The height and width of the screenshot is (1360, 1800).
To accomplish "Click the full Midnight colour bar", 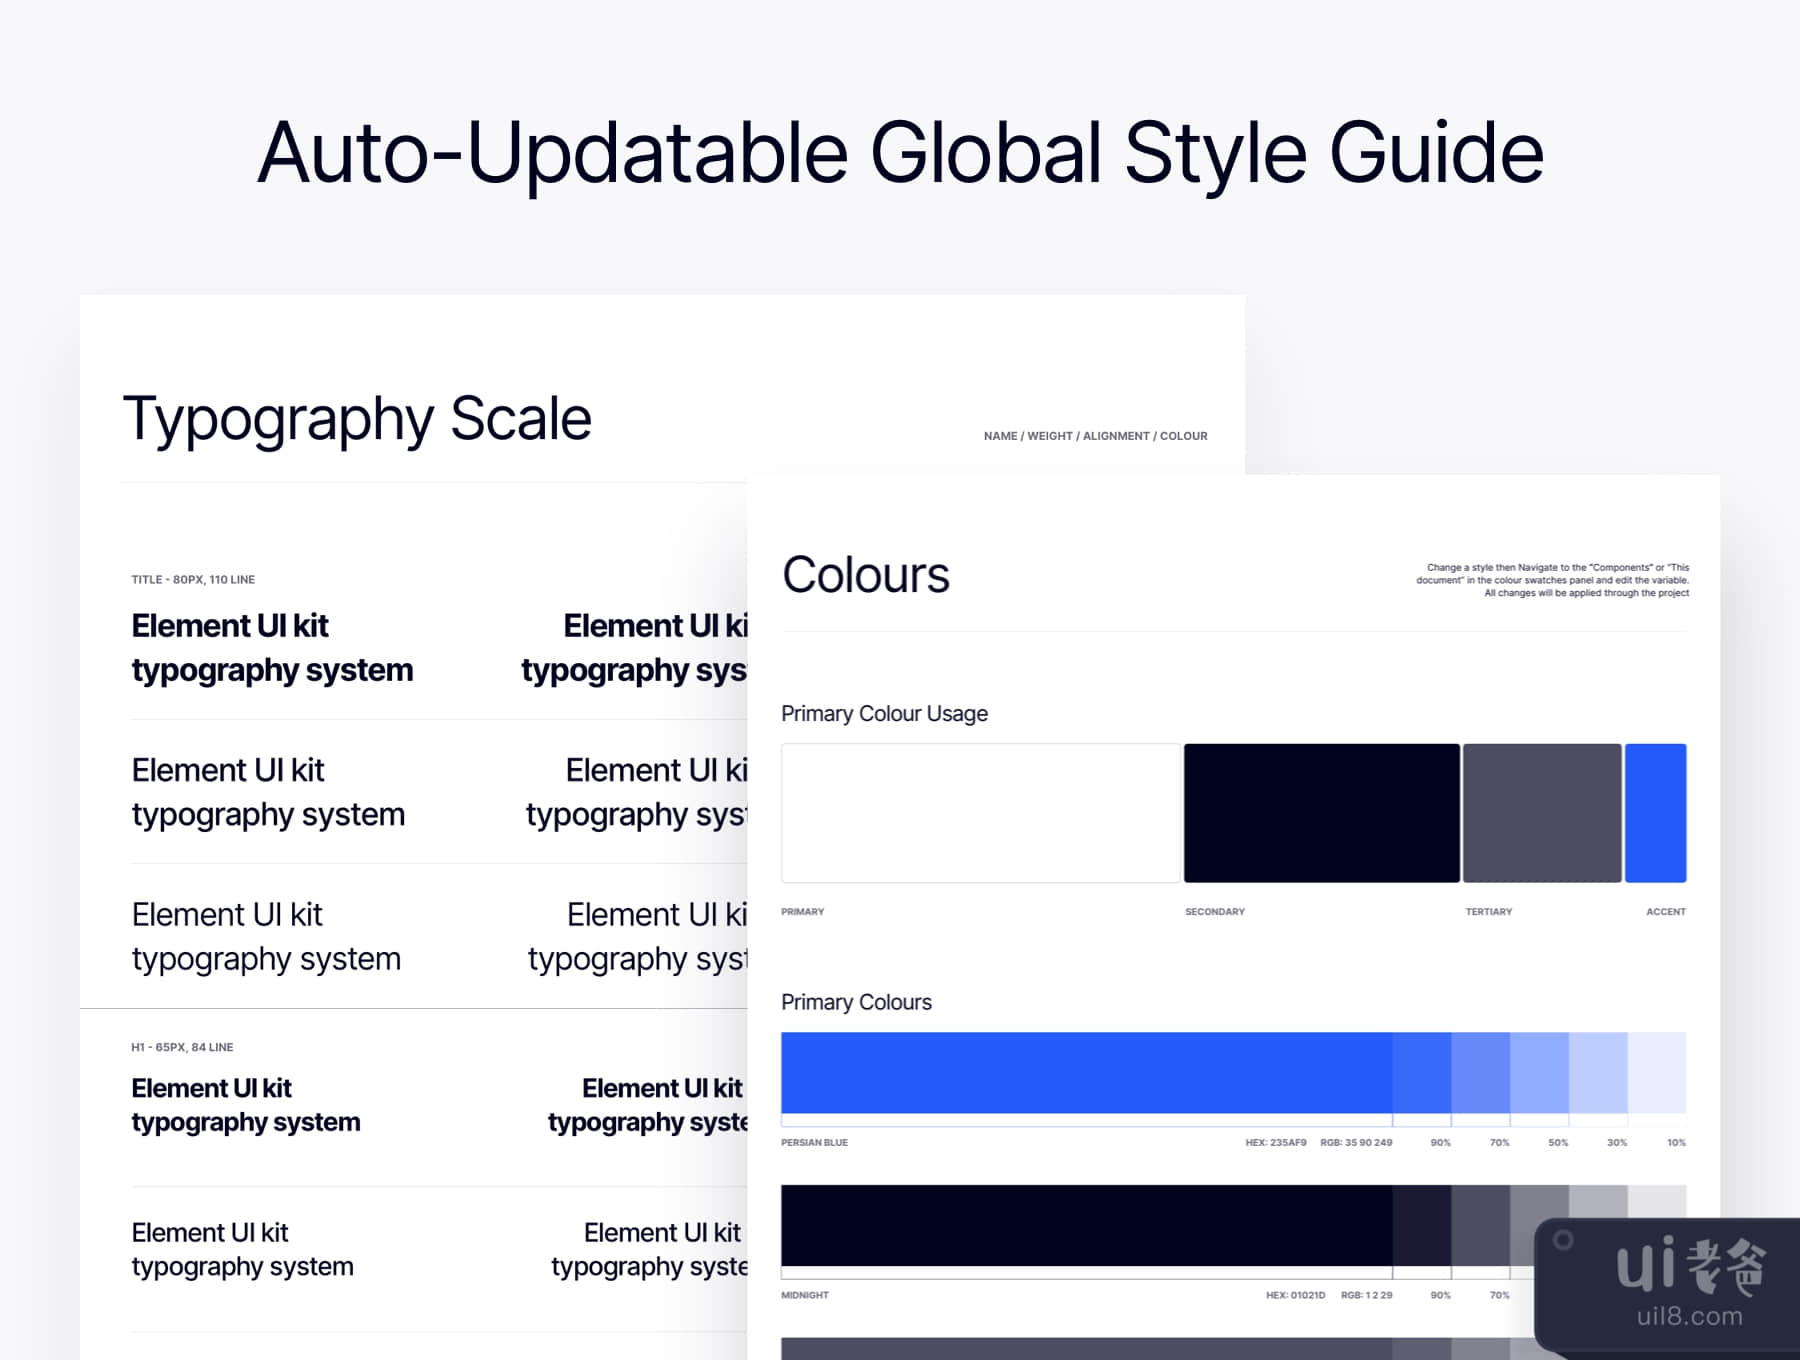I will pyautogui.click(x=1086, y=1225).
